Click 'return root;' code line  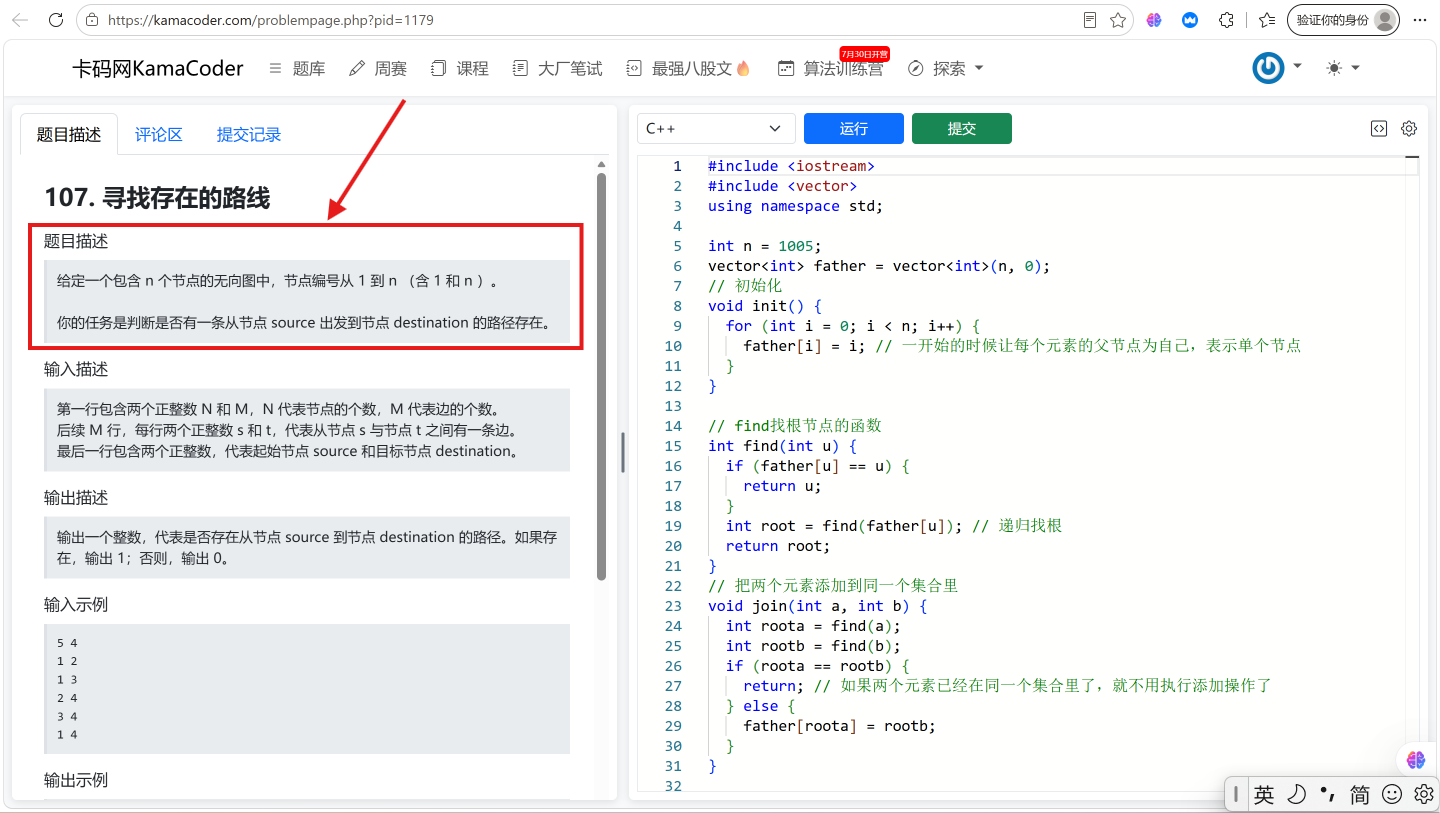778,546
